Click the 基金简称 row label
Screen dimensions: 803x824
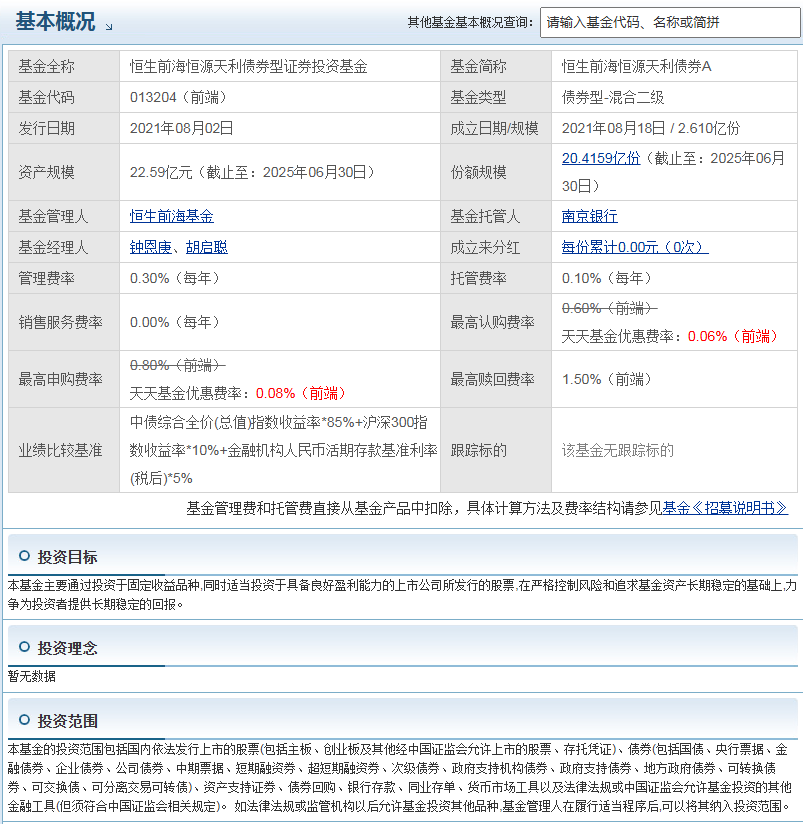click(x=478, y=66)
